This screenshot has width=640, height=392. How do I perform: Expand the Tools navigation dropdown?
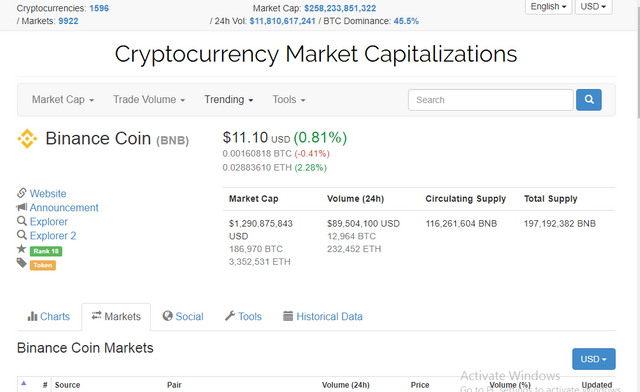click(x=289, y=100)
